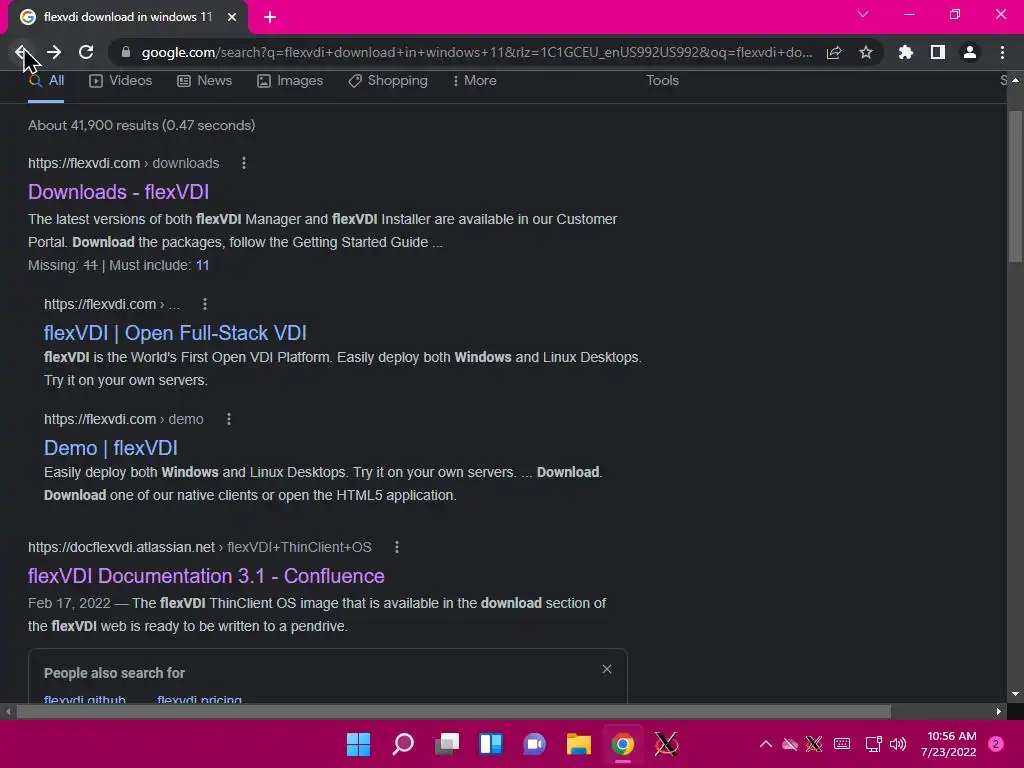
Task: Open the Chat app on the taskbar
Action: [x=534, y=744]
